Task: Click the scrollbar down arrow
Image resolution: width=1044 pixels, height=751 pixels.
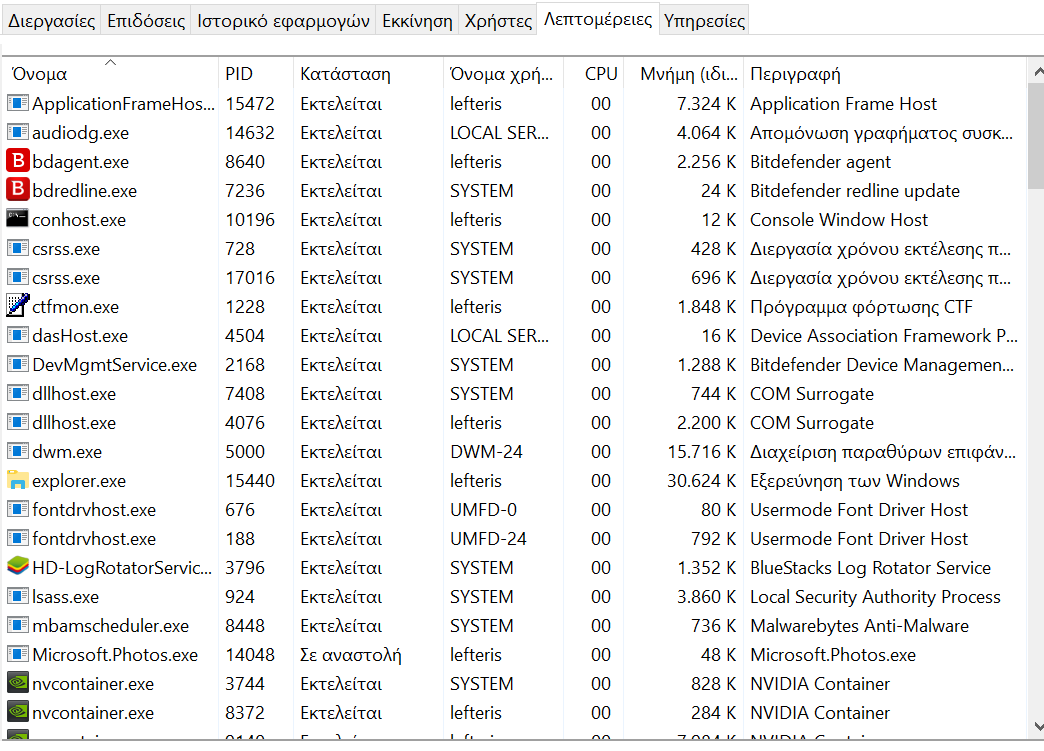Action: (x=1037, y=726)
